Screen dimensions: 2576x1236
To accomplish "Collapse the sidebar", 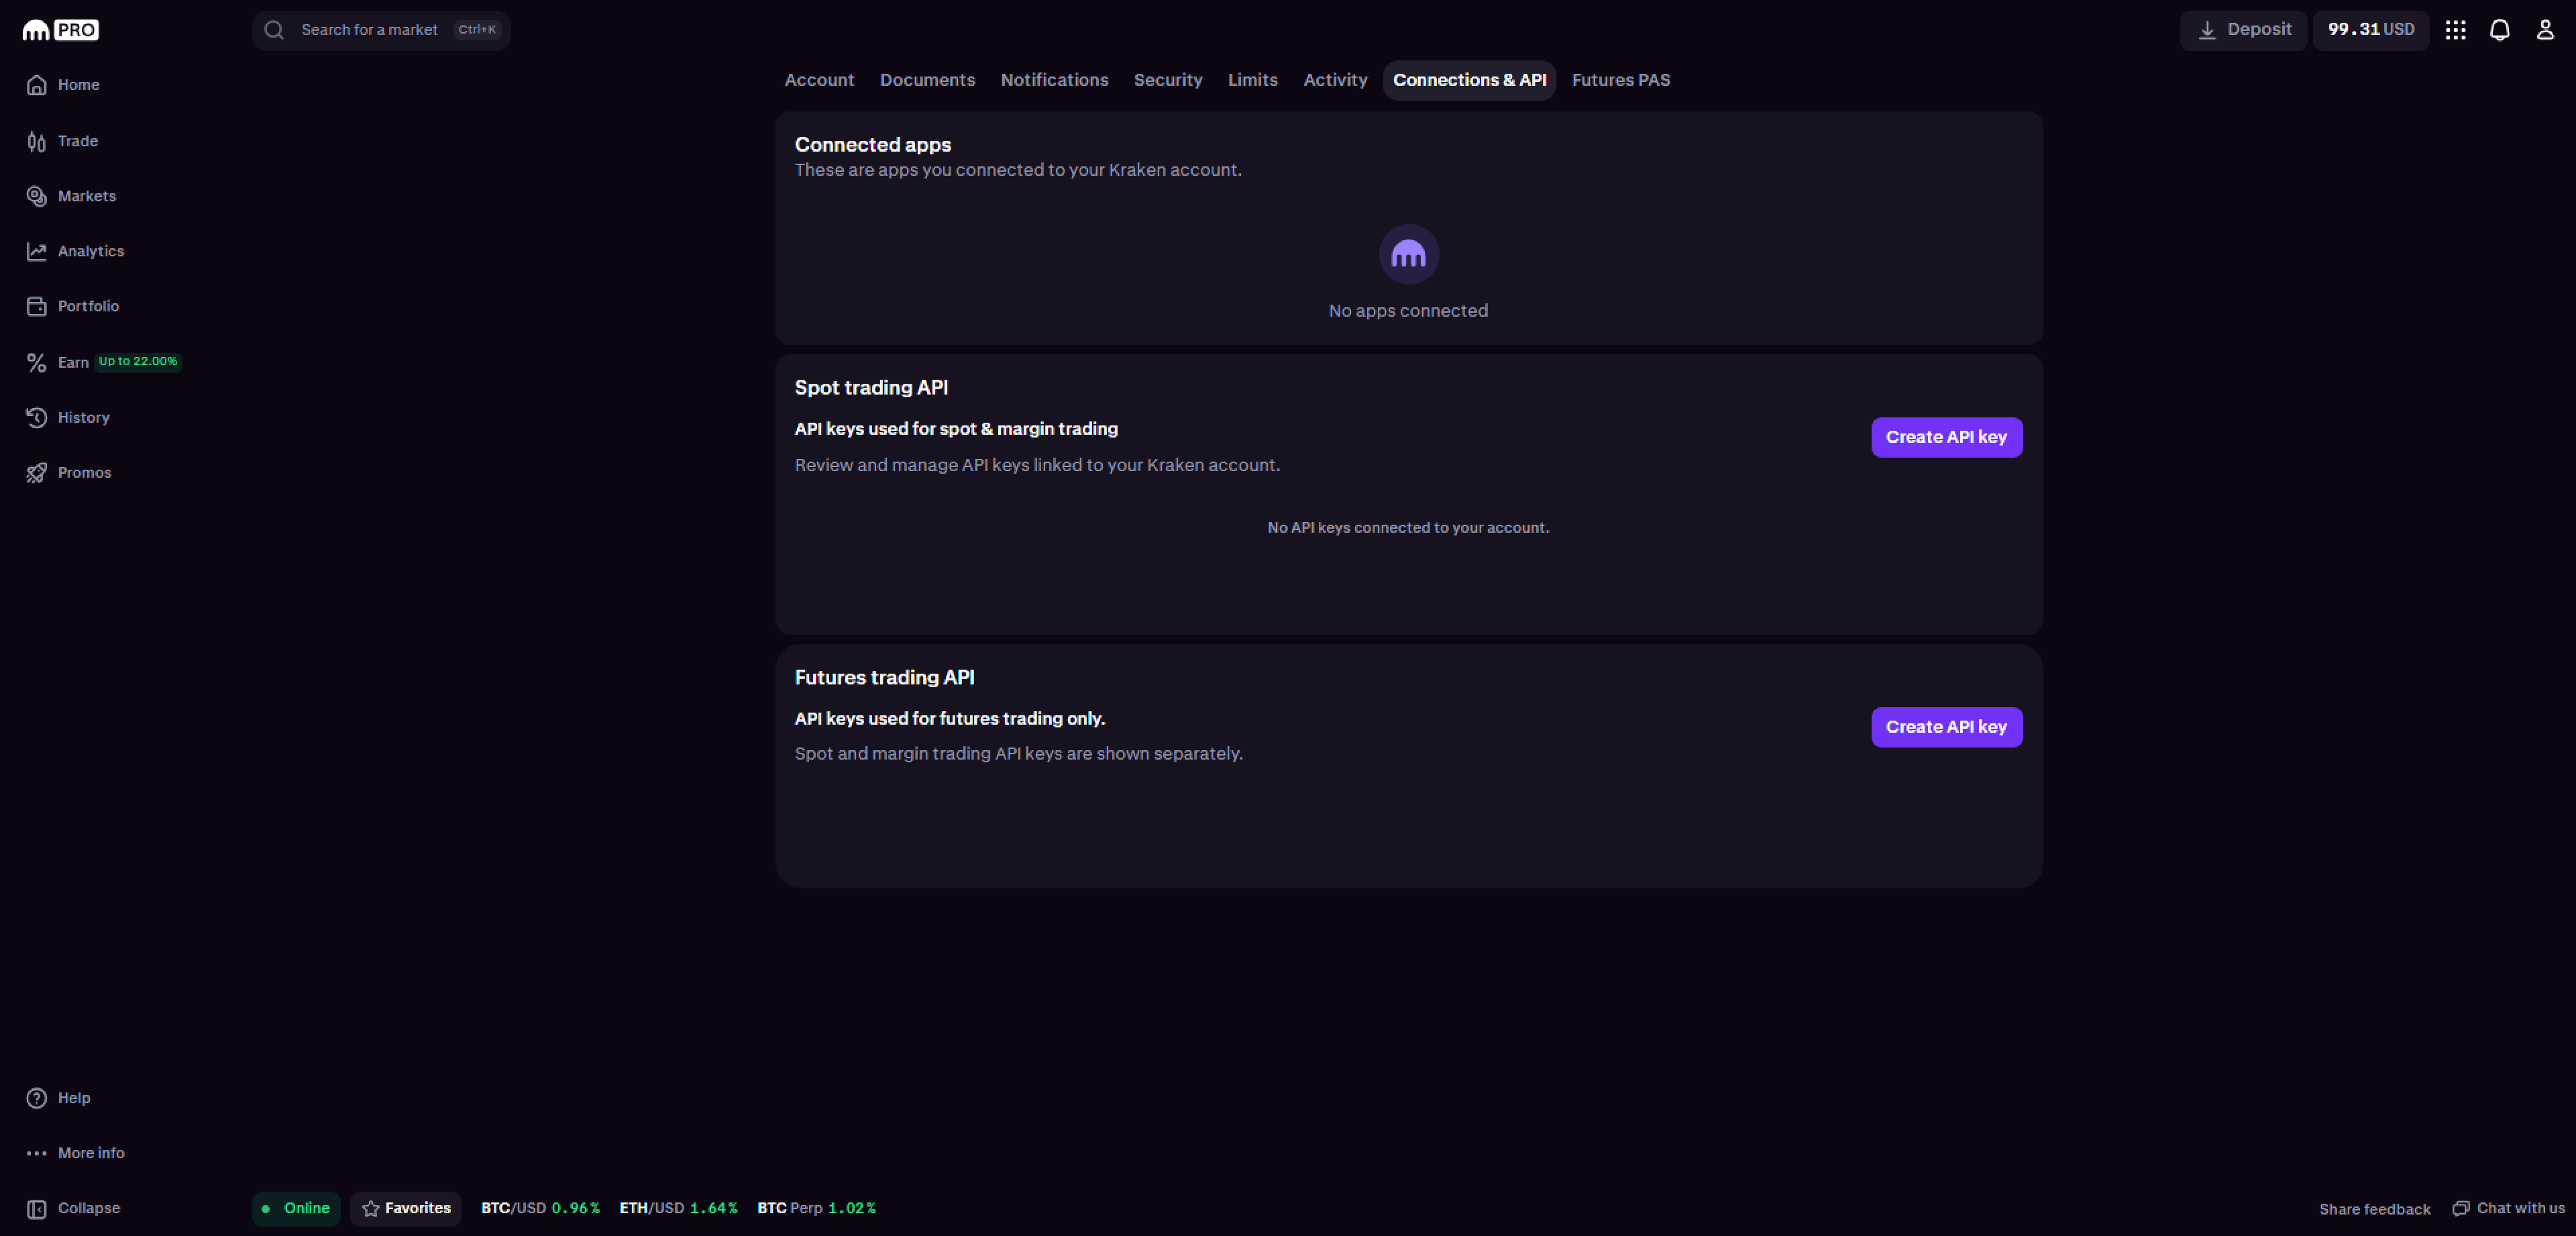I will point(88,1208).
